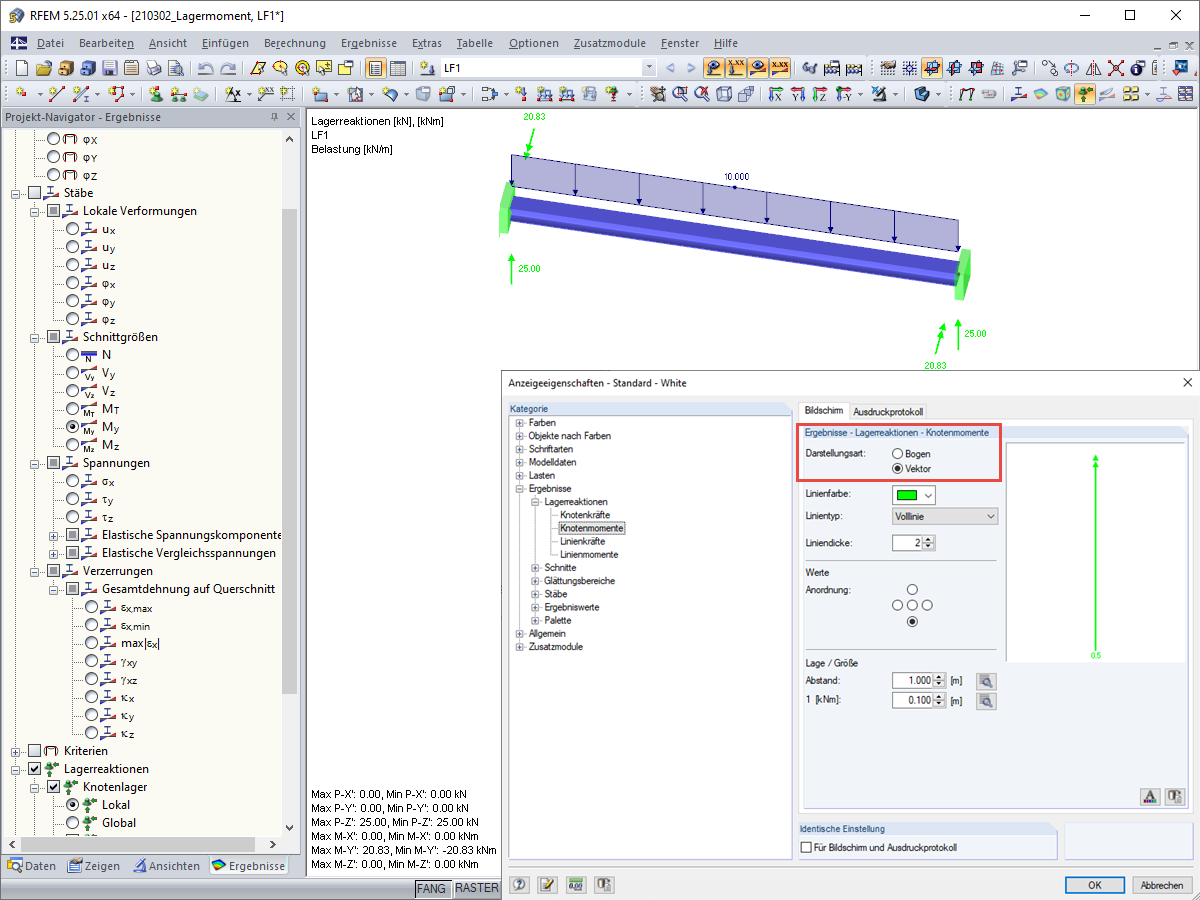Select the Mz internal force radio button

[72, 445]
